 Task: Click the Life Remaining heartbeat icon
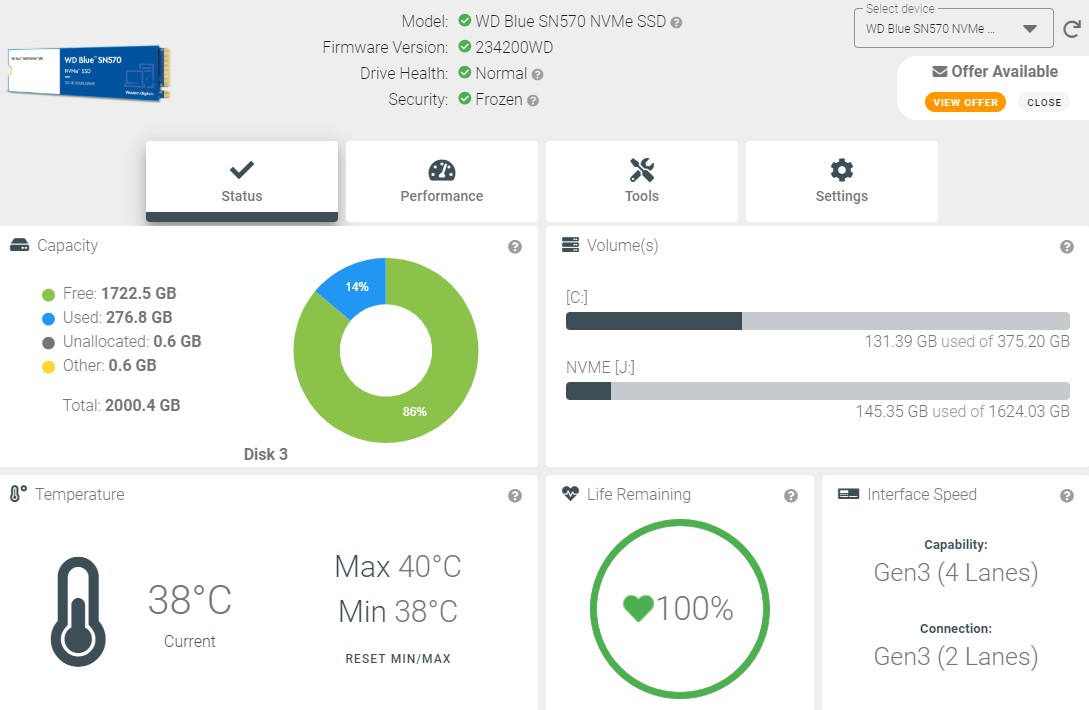pos(570,493)
